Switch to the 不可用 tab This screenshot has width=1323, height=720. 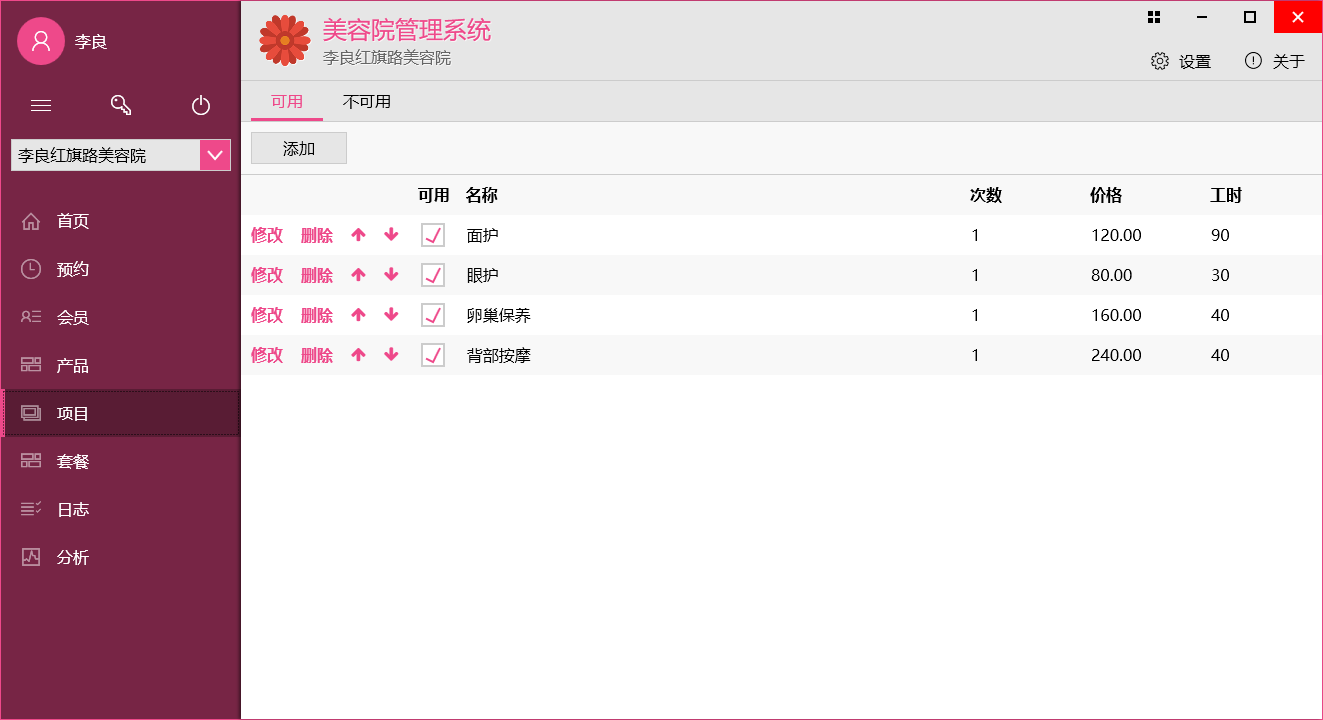point(366,102)
